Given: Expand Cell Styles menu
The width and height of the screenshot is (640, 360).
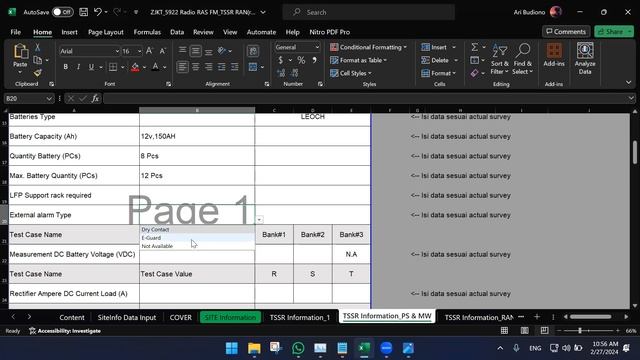Looking at the screenshot, I should (351, 73).
